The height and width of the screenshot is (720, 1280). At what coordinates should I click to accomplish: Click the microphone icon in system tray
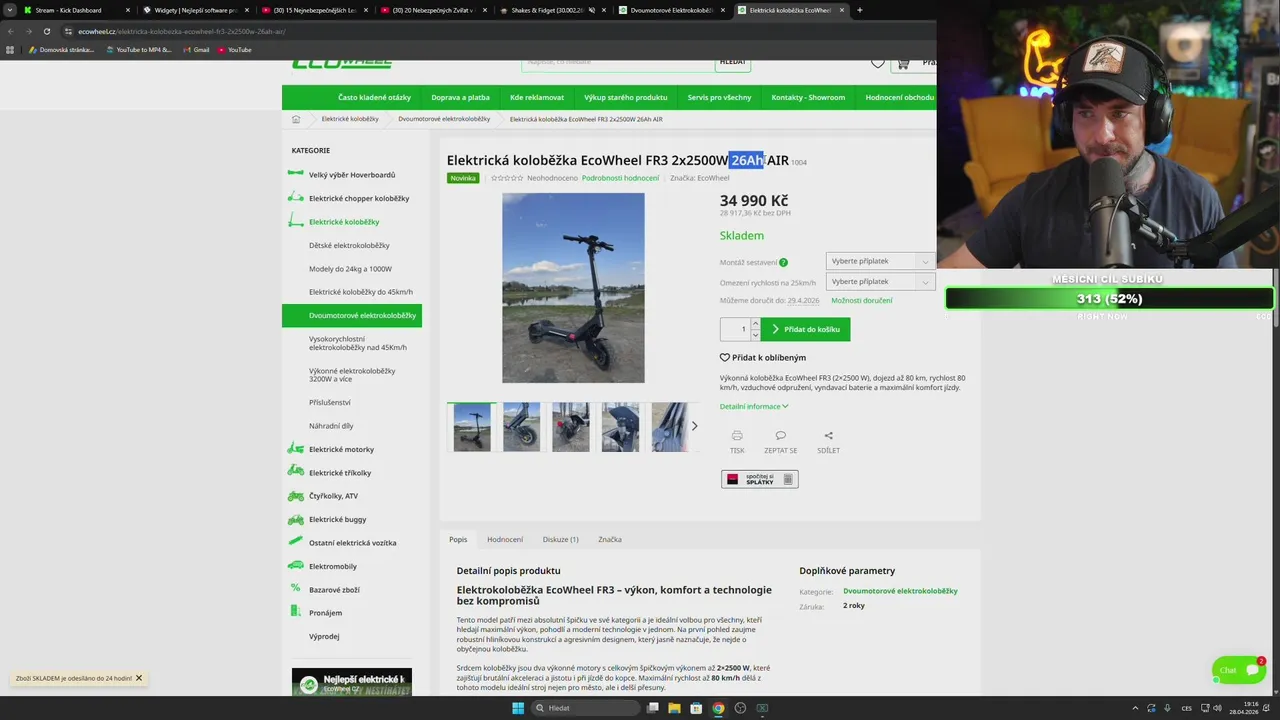click(x=1167, y=708)
